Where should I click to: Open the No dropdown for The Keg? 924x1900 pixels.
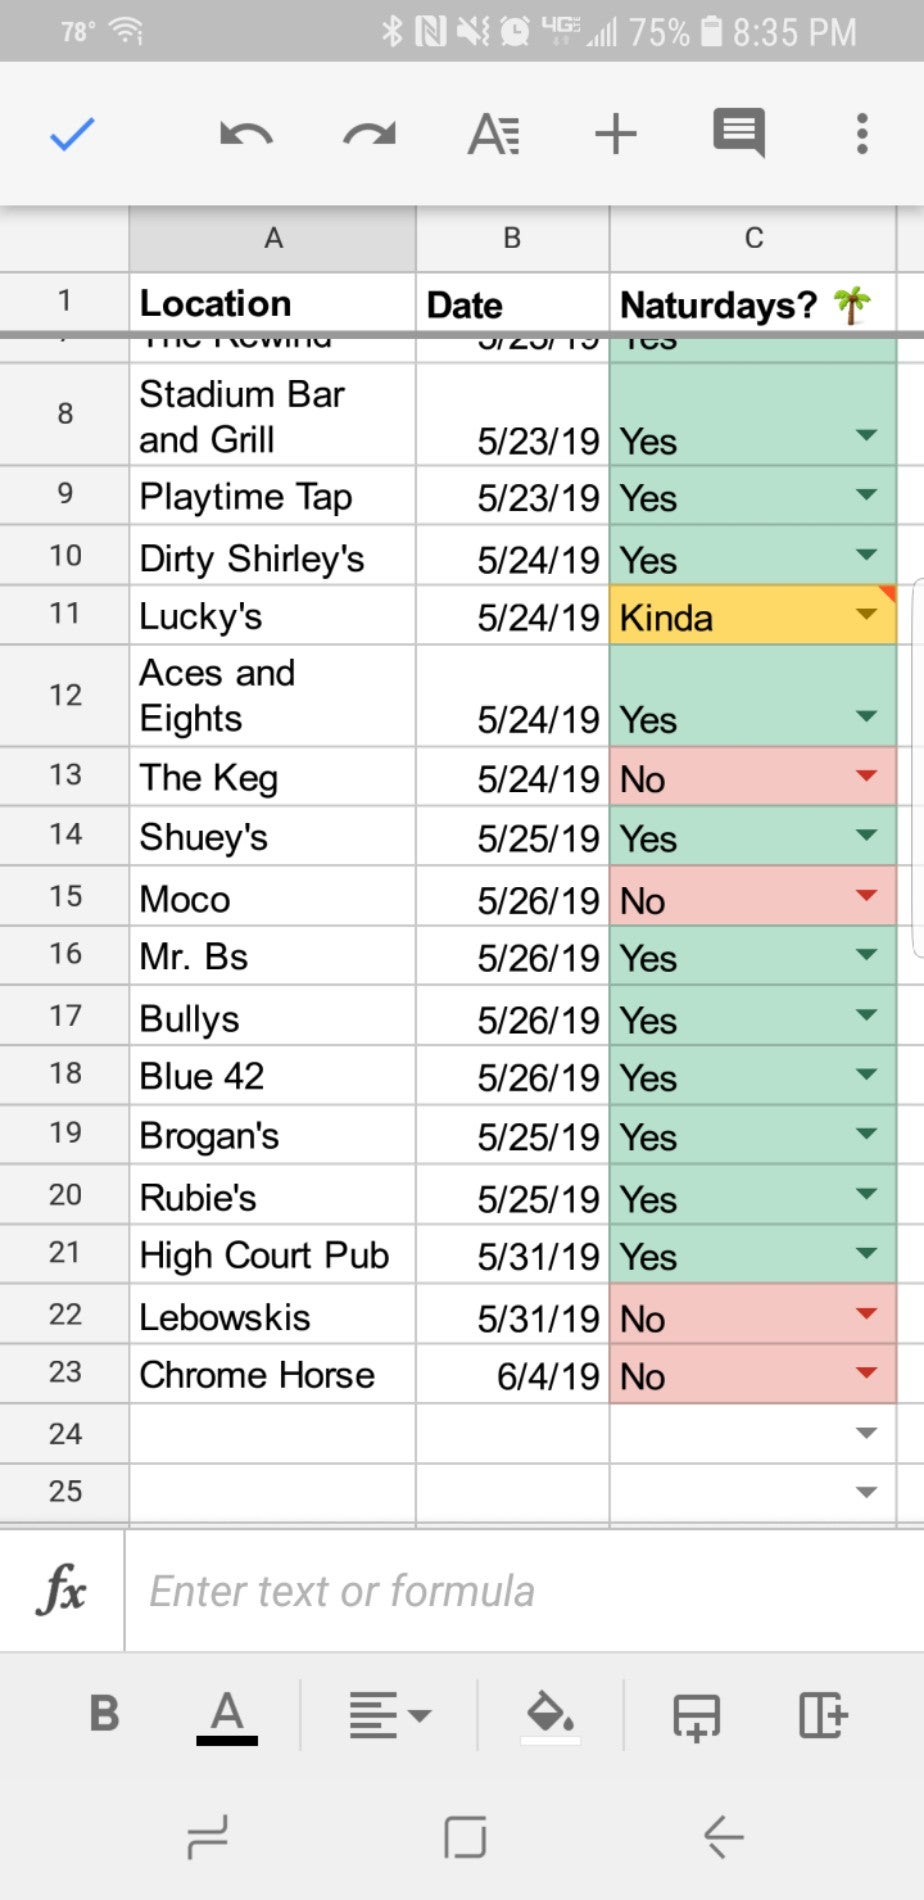(866, 775)
